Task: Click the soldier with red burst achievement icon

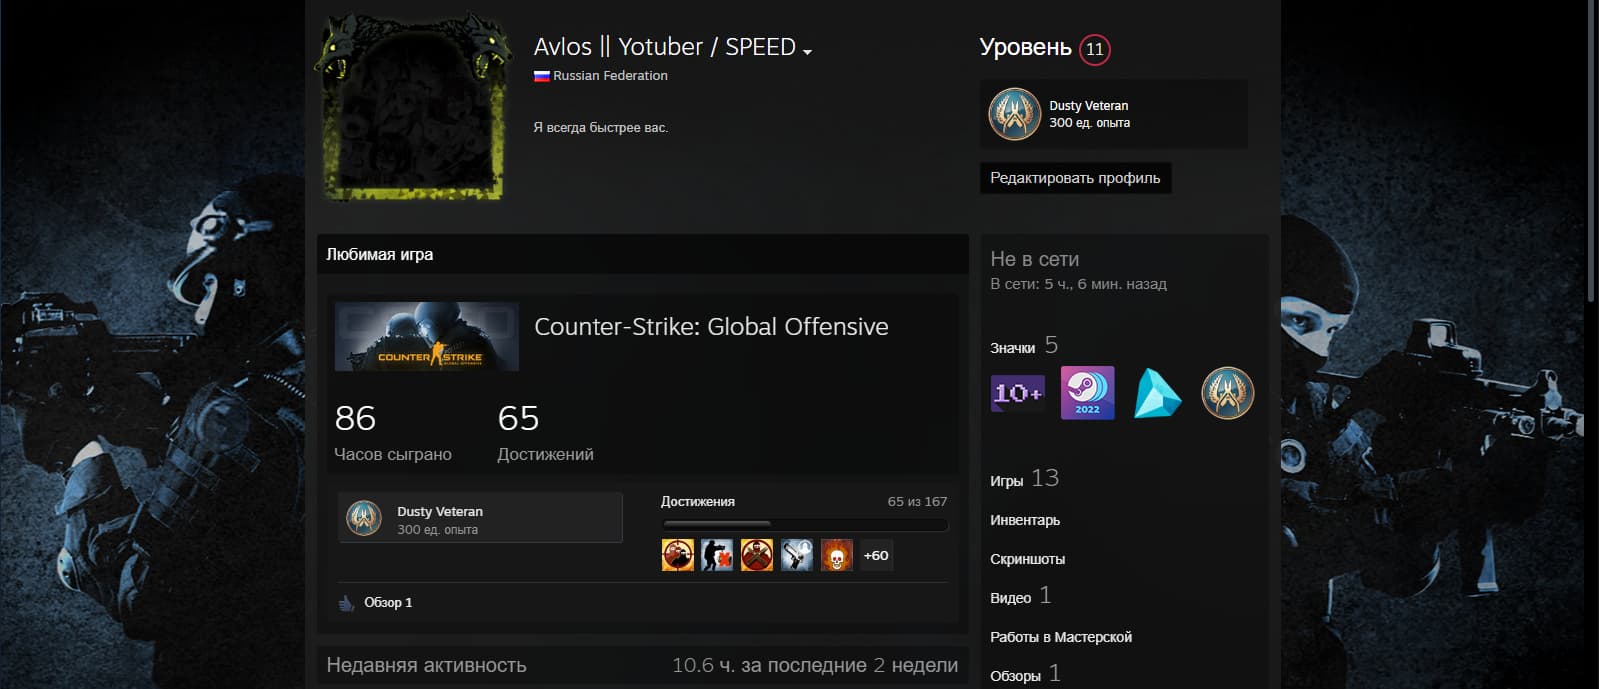Action: (x=717, y=555)
